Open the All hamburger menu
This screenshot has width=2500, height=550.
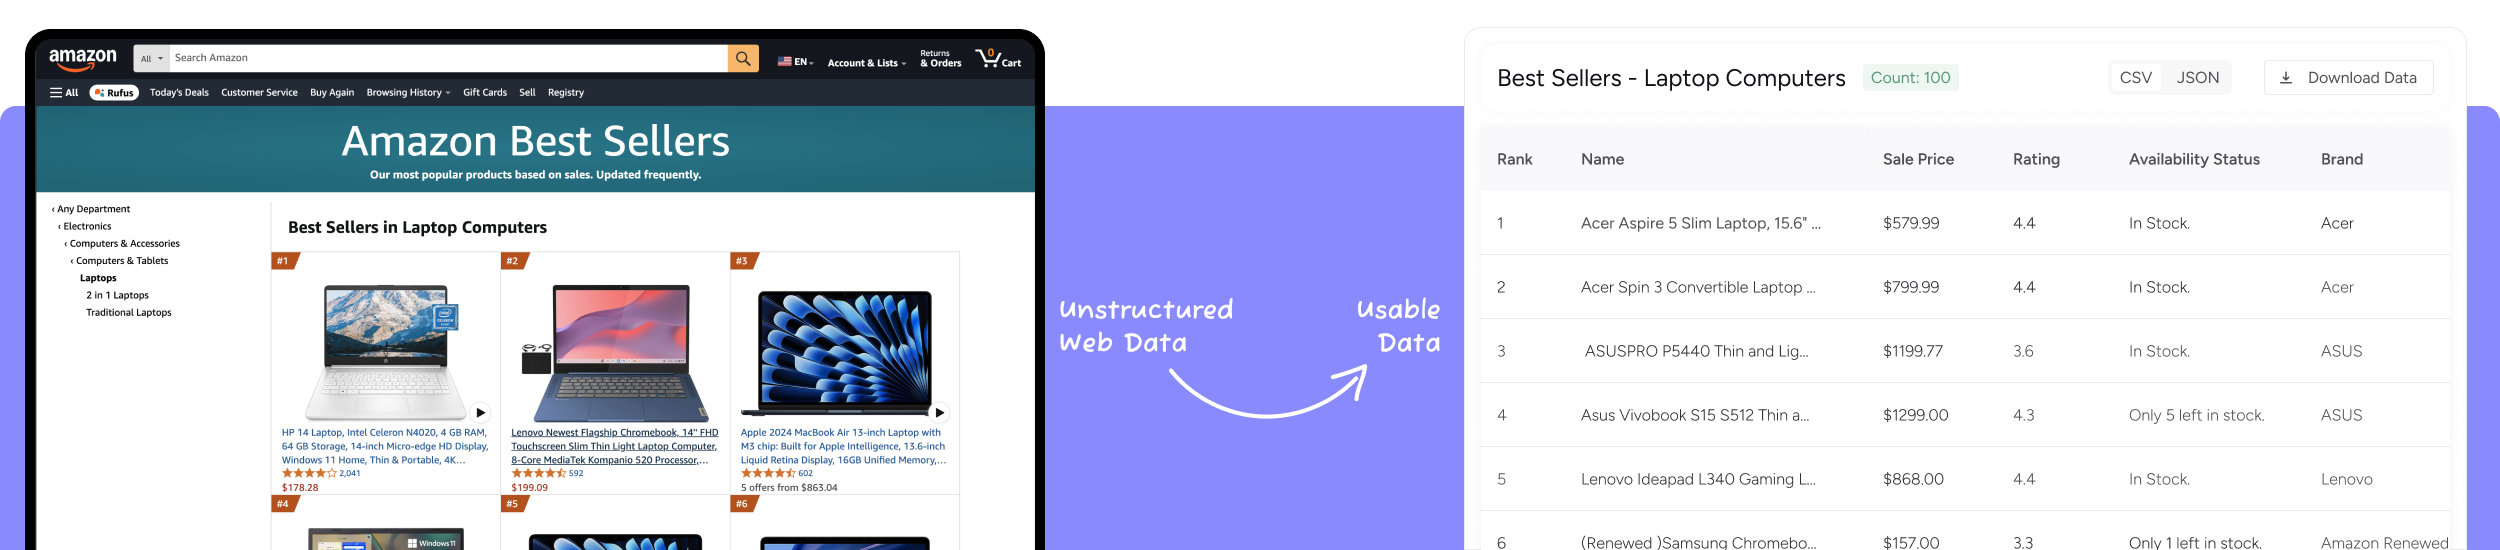[x=64, y=93]
